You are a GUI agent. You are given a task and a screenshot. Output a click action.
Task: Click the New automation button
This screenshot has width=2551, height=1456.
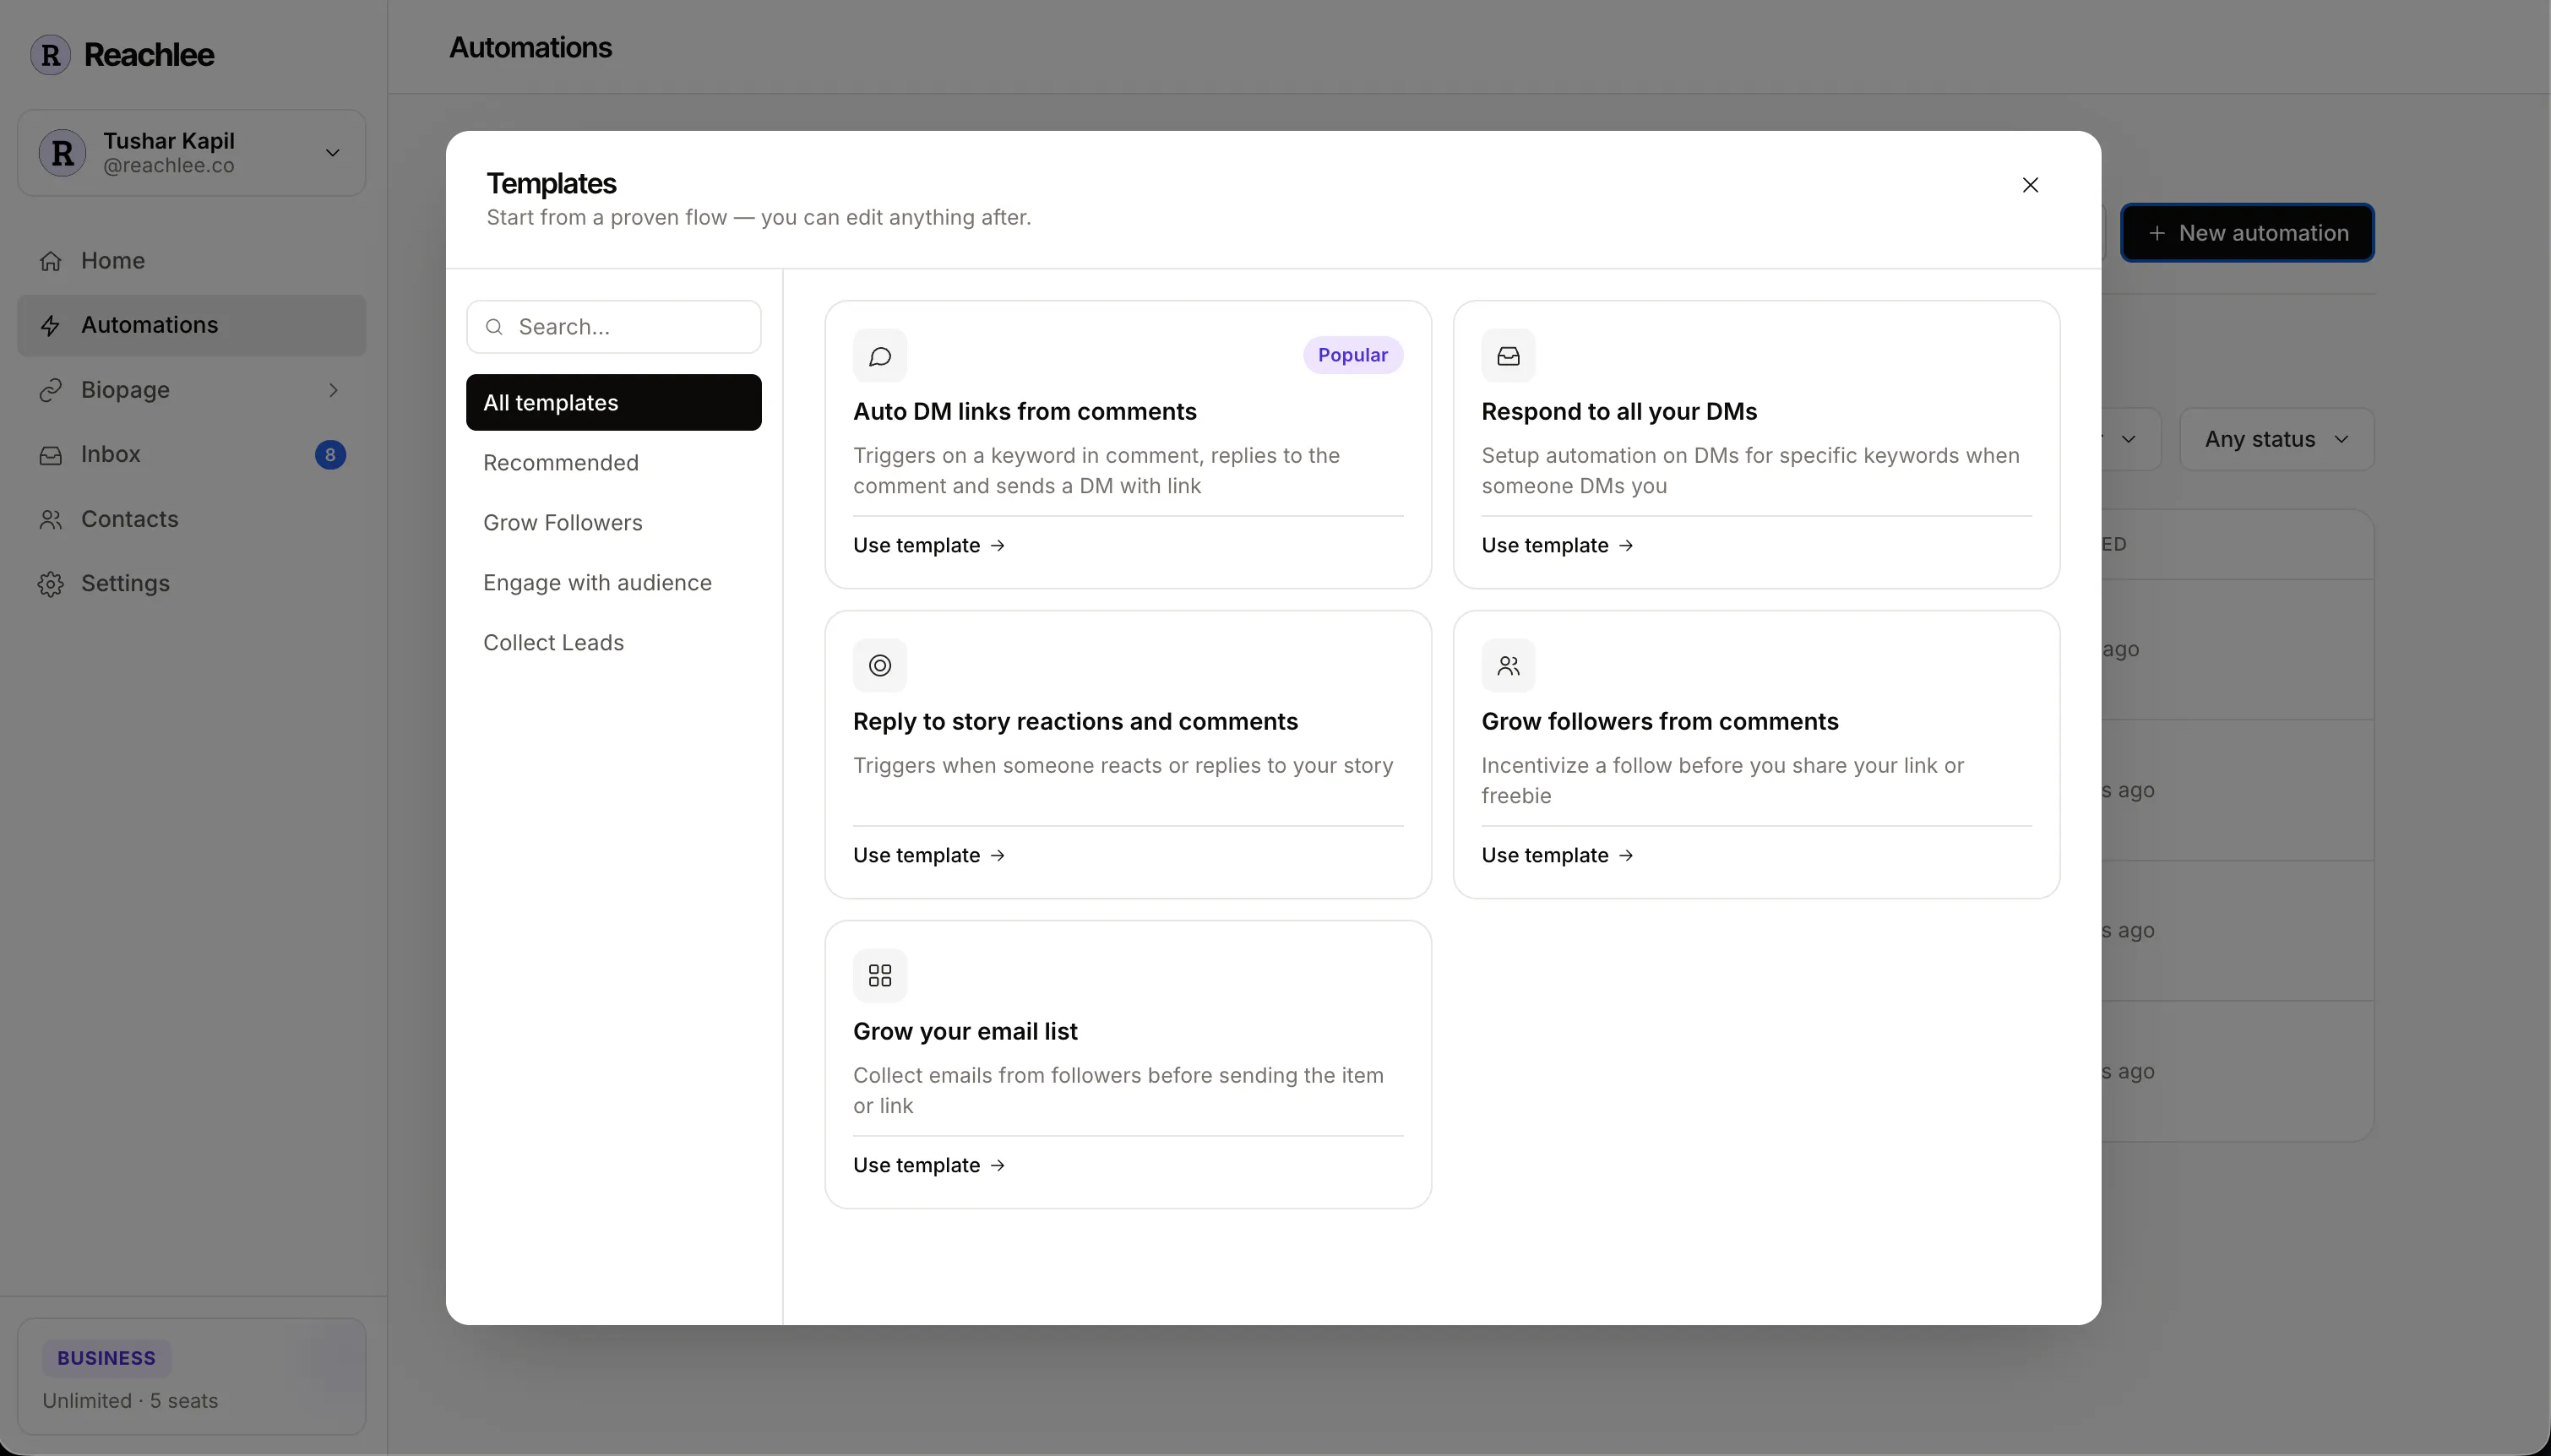2247,233
